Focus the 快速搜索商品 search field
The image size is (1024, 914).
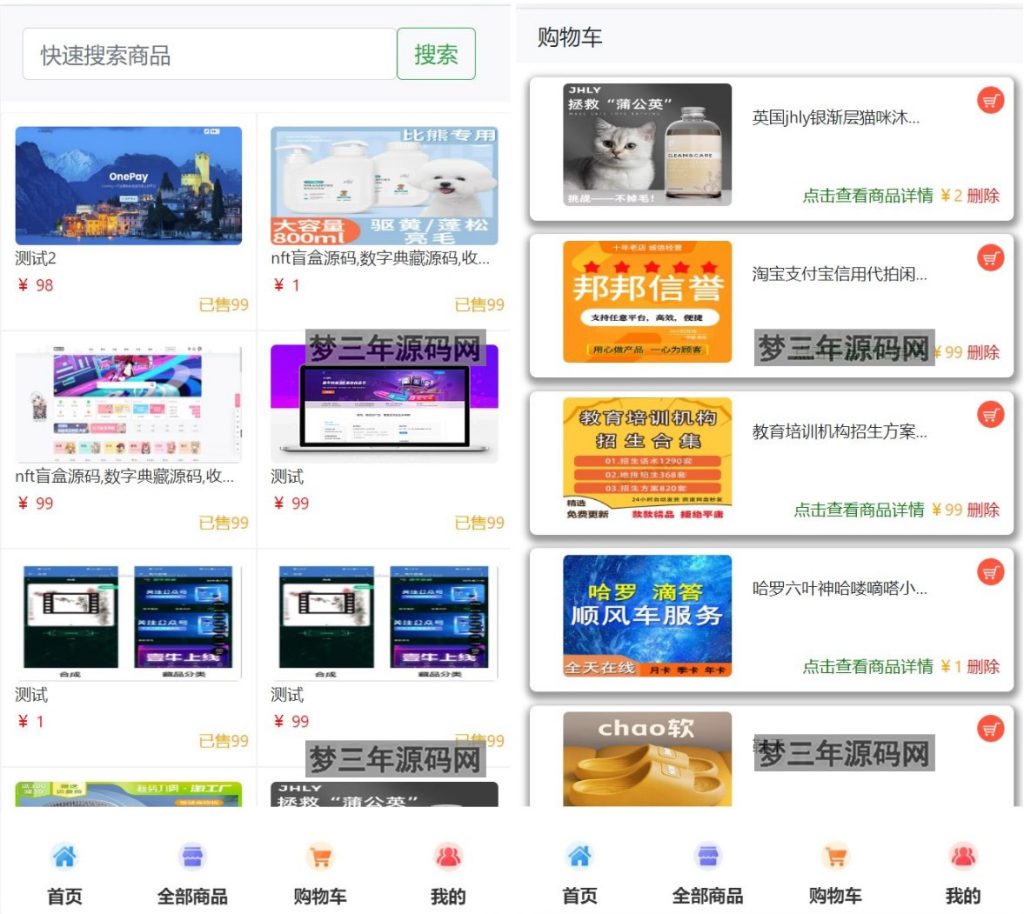point(209,54)
